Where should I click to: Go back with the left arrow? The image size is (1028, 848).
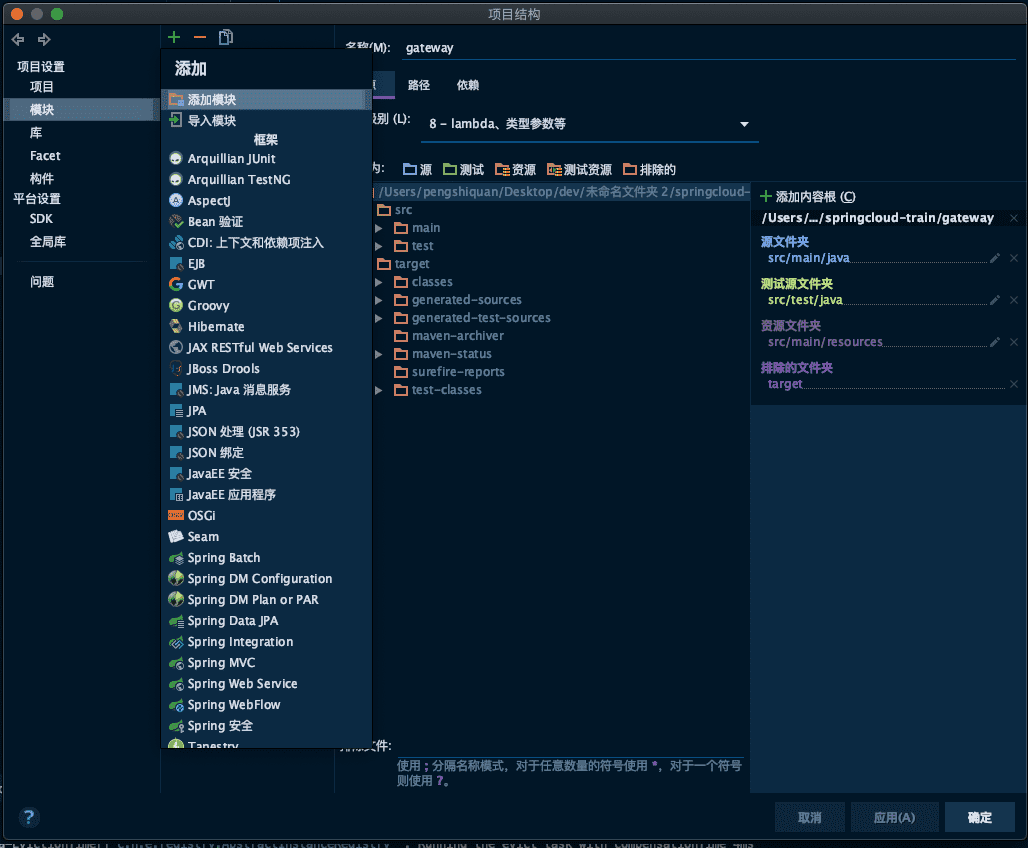18,40
